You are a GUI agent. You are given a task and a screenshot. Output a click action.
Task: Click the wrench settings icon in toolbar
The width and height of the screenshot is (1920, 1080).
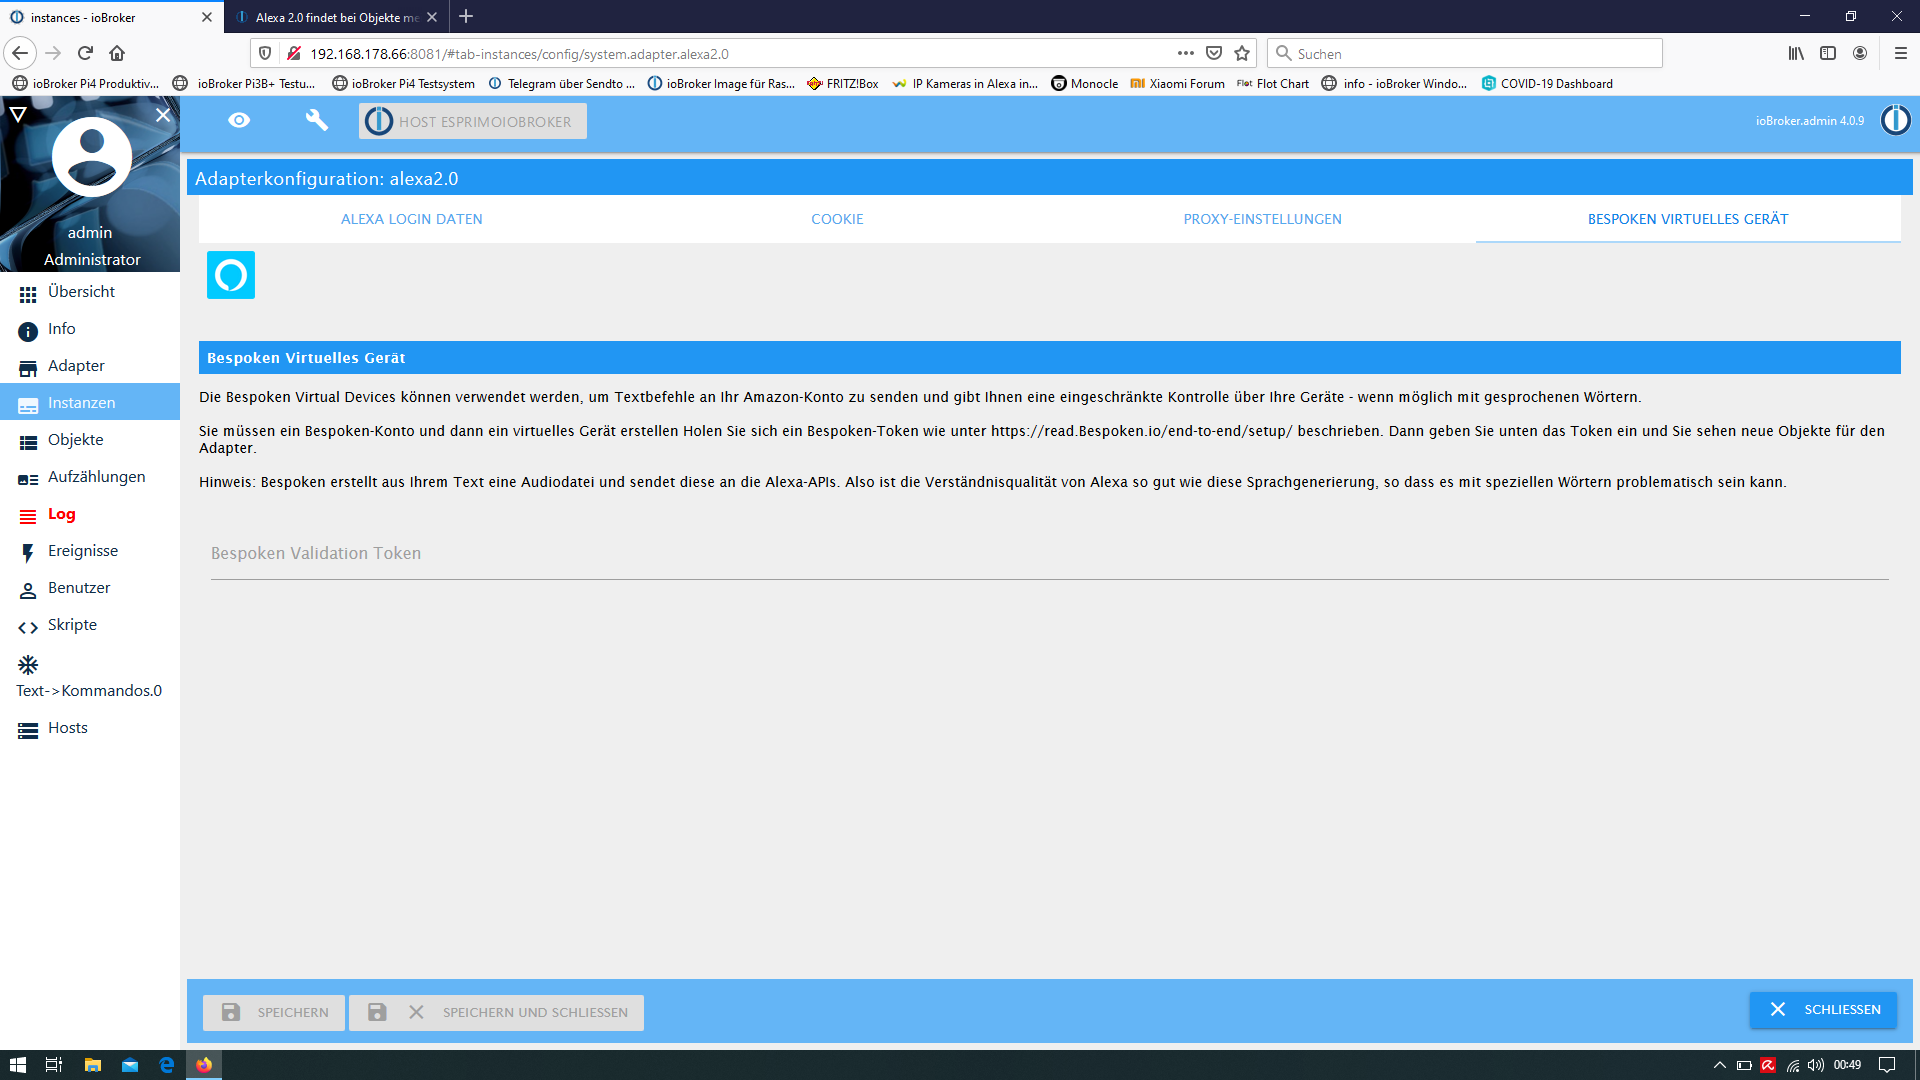tap(316, 120)
